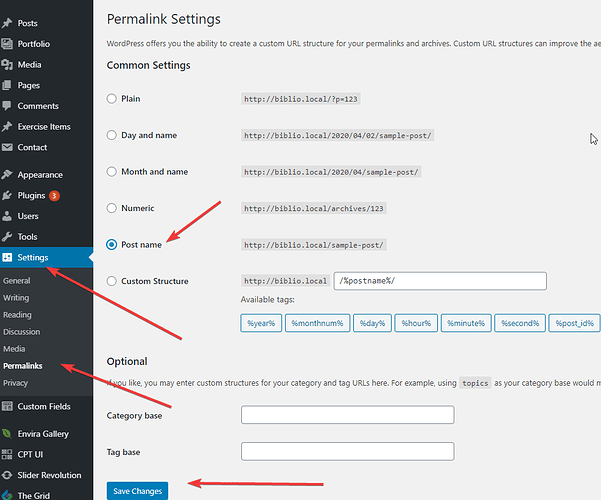Viewport: 601px width, 500px height.
Task: Focus the Tag base input field
Action: (x=347, y=452)
